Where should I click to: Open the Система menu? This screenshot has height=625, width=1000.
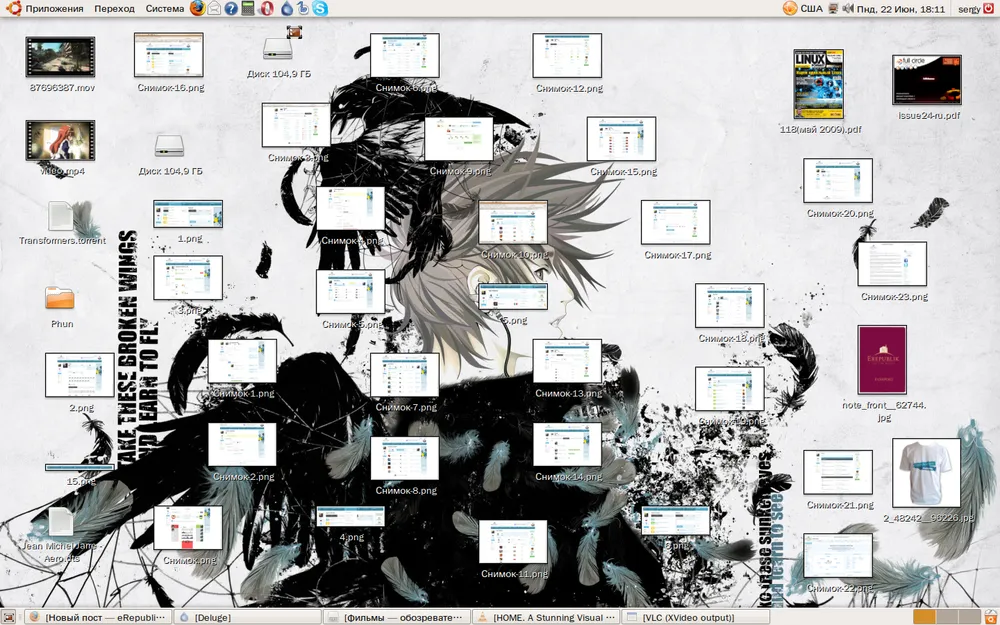click(164, 9)
